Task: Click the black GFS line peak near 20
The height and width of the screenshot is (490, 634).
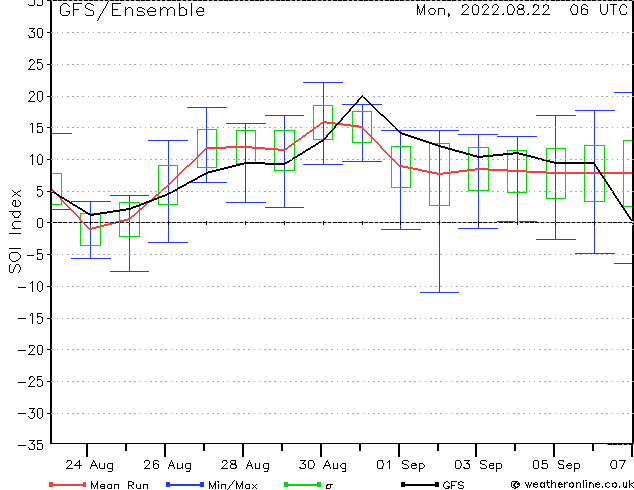Action: [362, 96]
